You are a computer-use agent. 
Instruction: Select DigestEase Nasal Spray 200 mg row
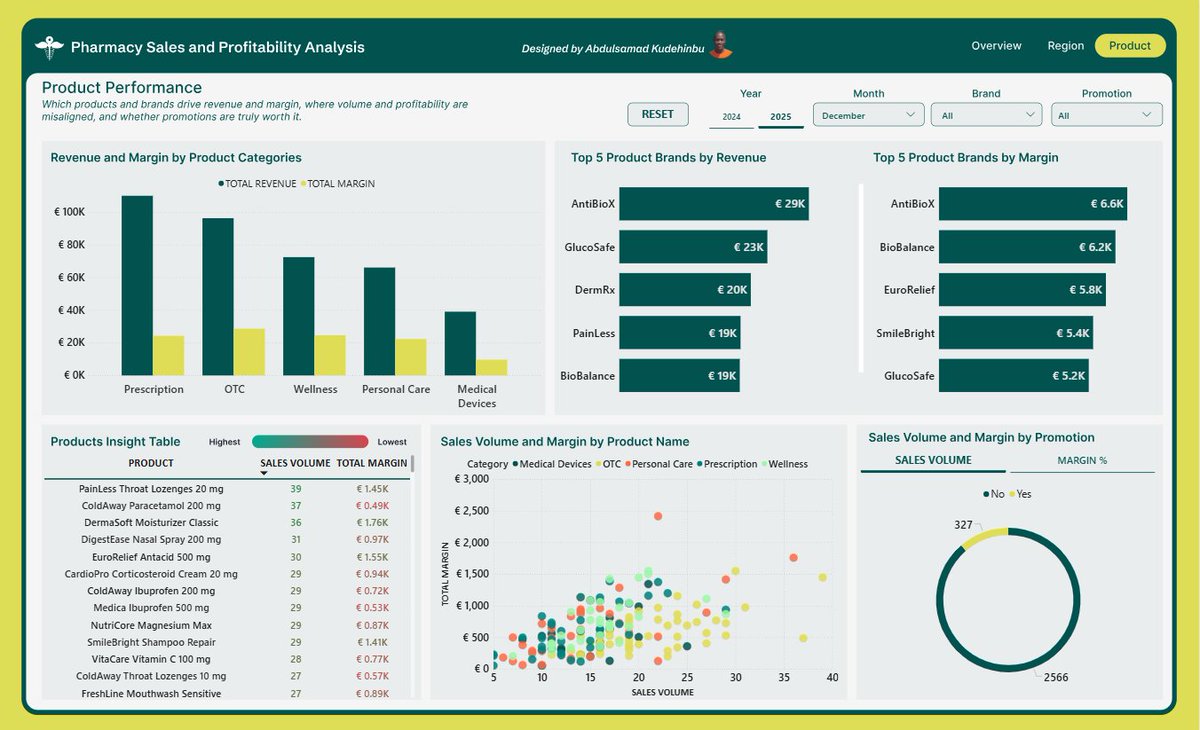tap(227, 540)
